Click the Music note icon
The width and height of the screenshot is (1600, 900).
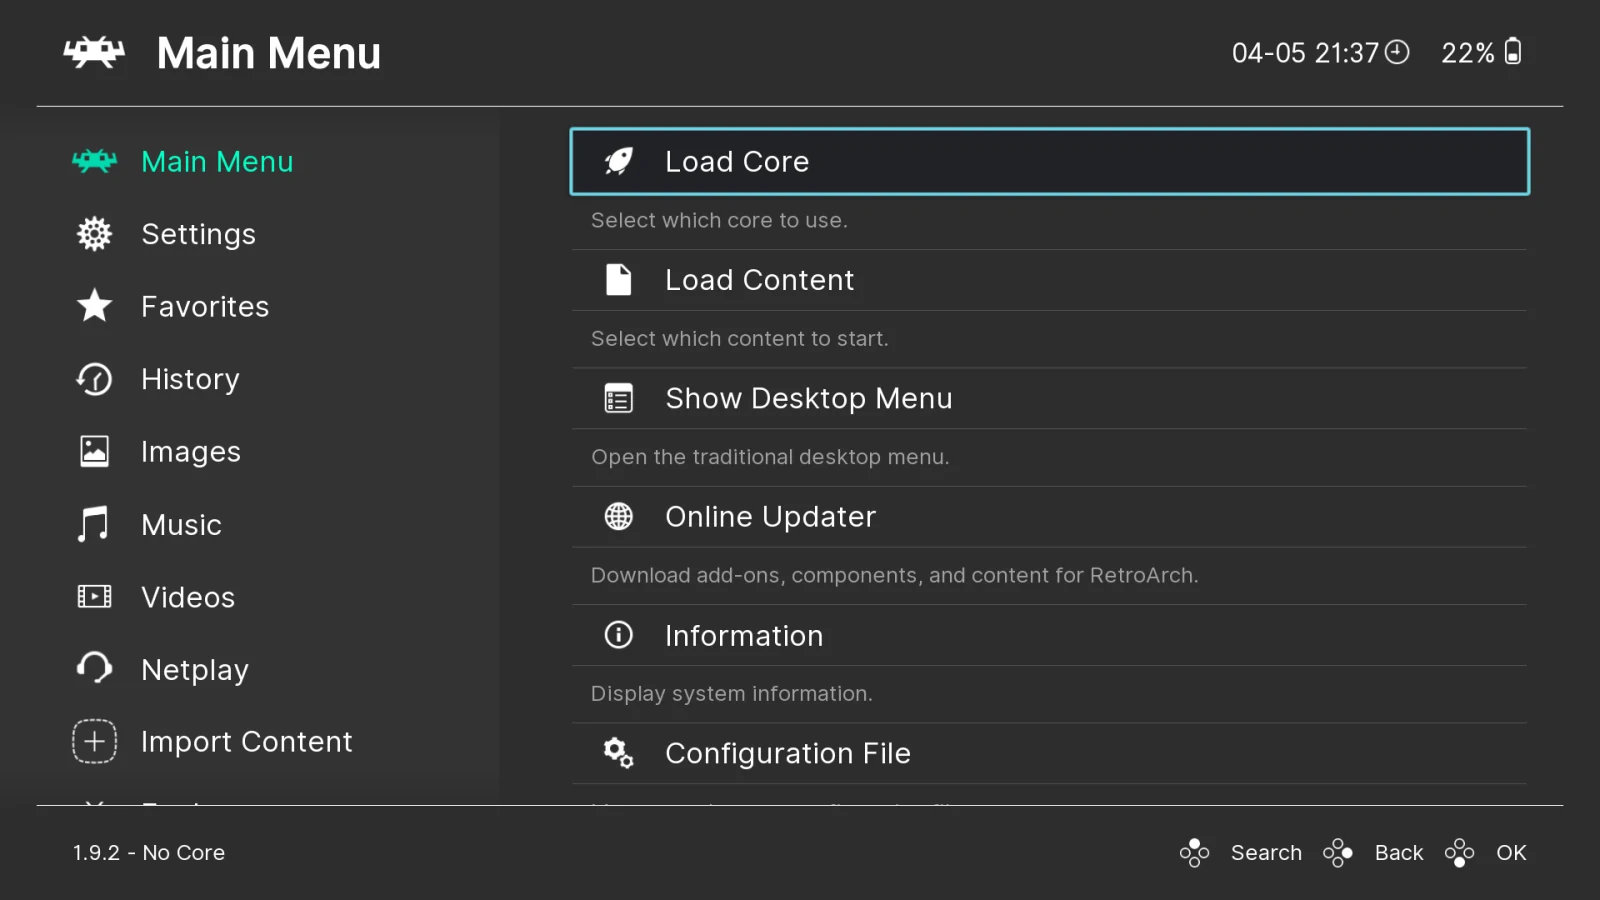tap(93, 524)
